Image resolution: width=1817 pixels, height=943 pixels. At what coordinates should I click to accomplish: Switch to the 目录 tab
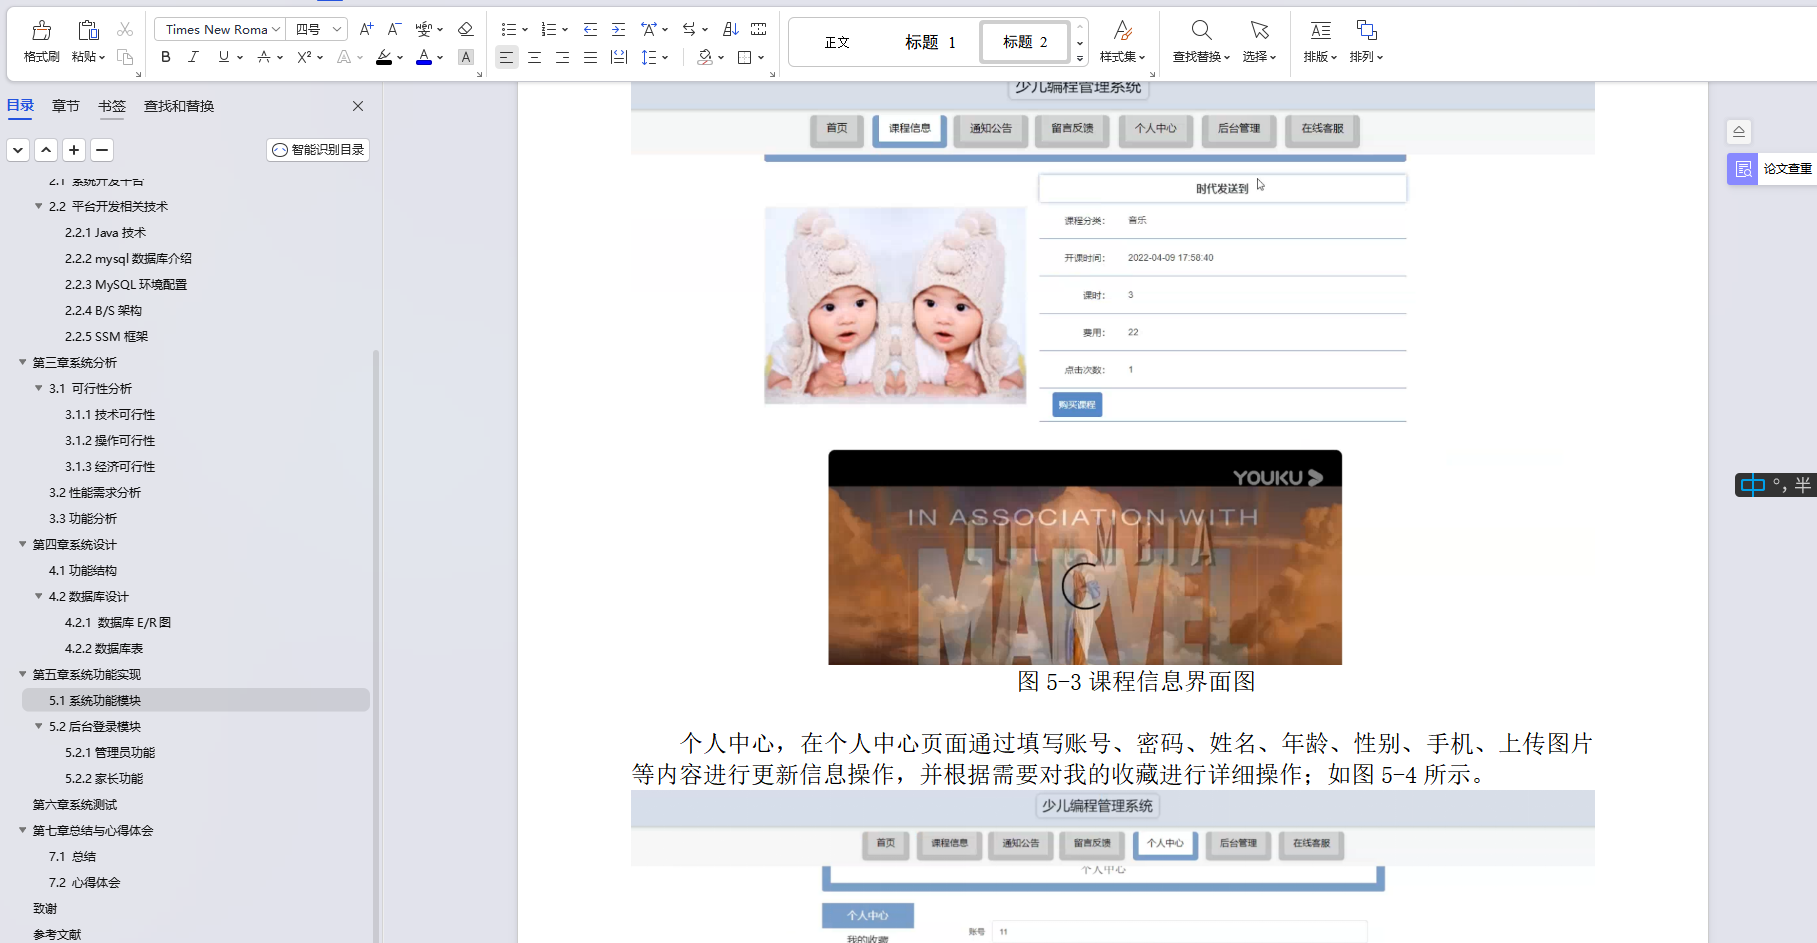point(20,106)
